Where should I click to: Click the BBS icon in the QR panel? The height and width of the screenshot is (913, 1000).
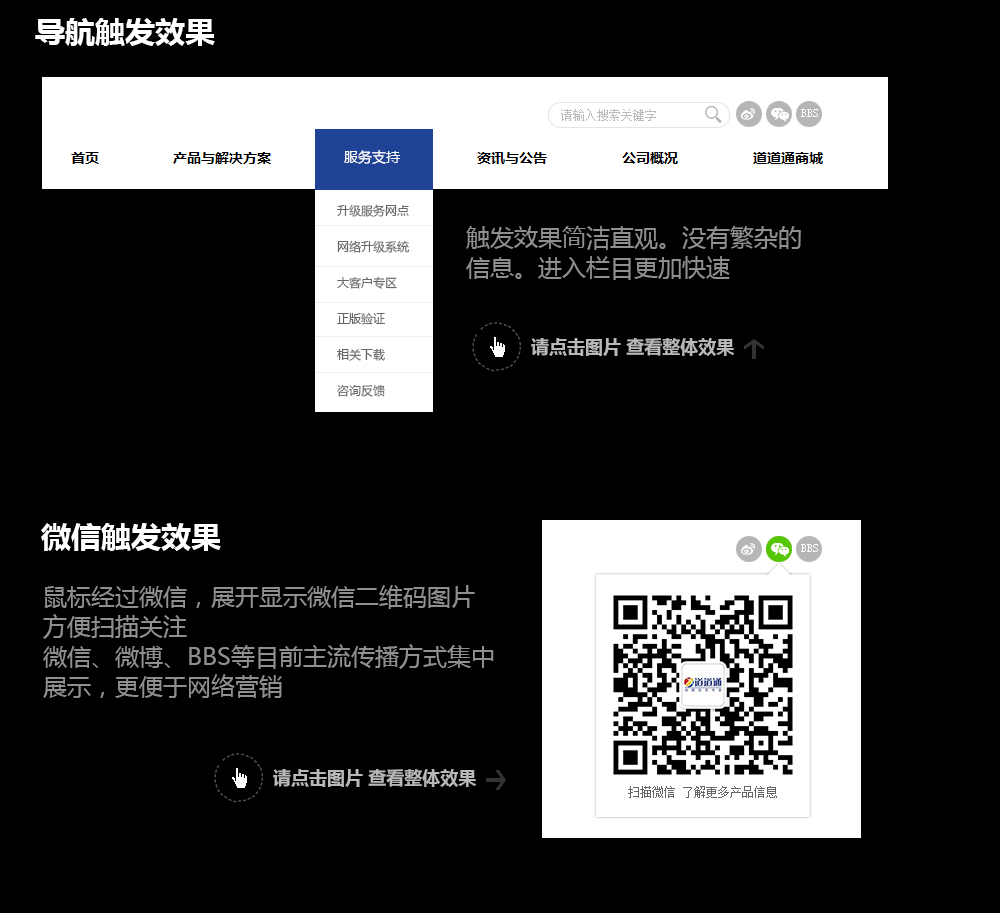point(809,549)
